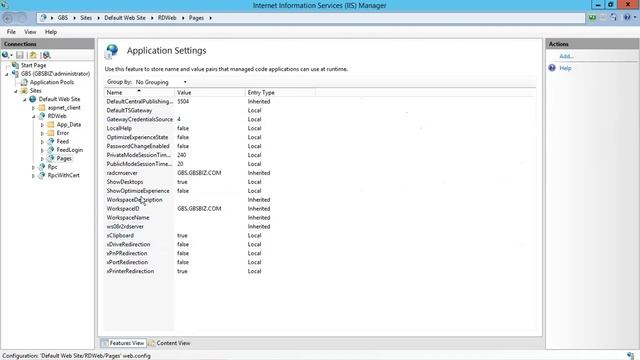Open the View menu

click(x=30, y=32)
